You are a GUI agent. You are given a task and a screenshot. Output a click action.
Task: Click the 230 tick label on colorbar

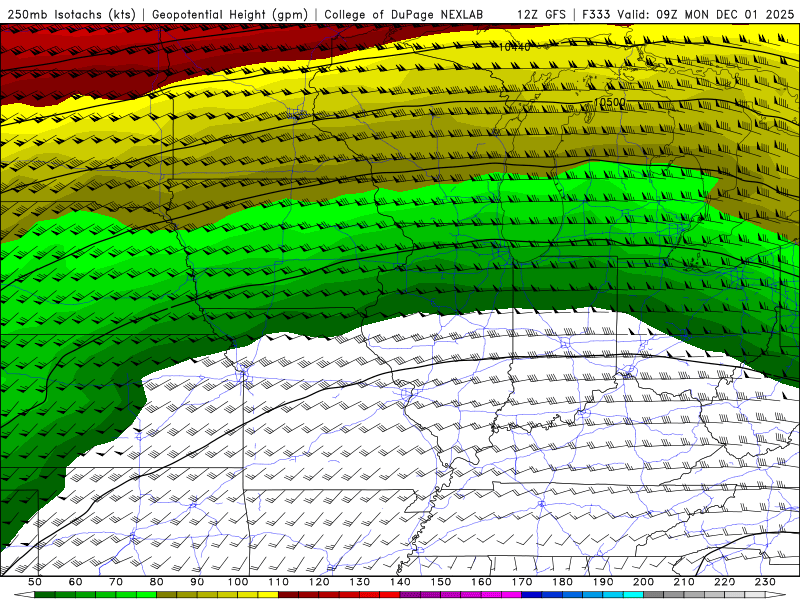(765, 582)
